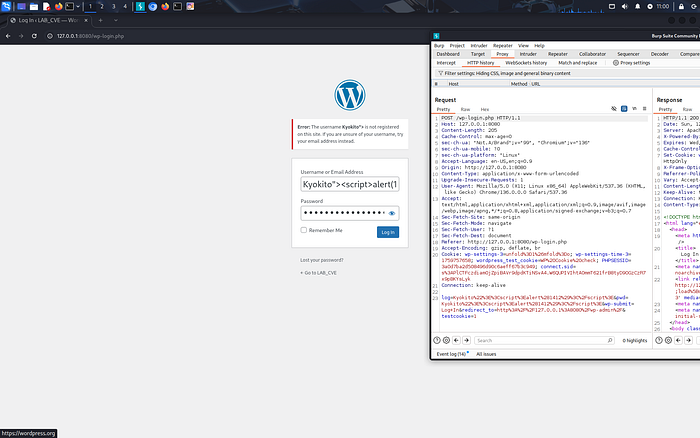
Task: Close the Log In LAB_CVE browser tab
Action: click(86, 20)
